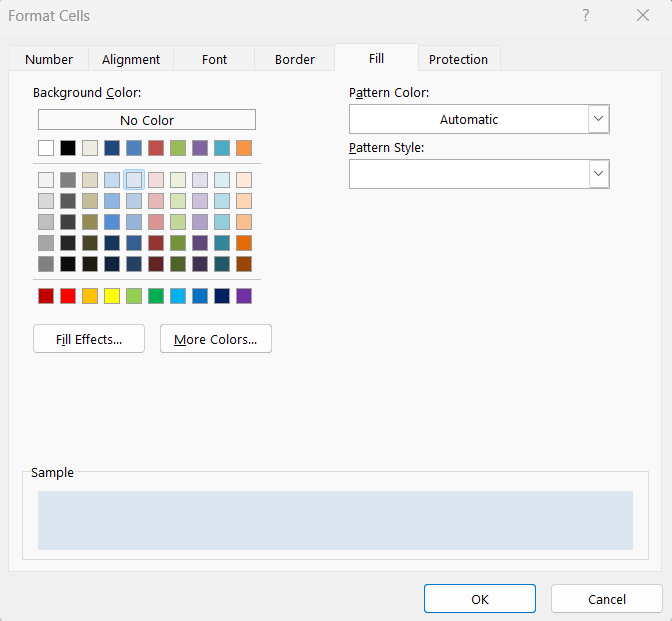This screenshot has height=621, width=672.
Task: Choose the darkest maroon shade swatch
Action: point(156,264)
